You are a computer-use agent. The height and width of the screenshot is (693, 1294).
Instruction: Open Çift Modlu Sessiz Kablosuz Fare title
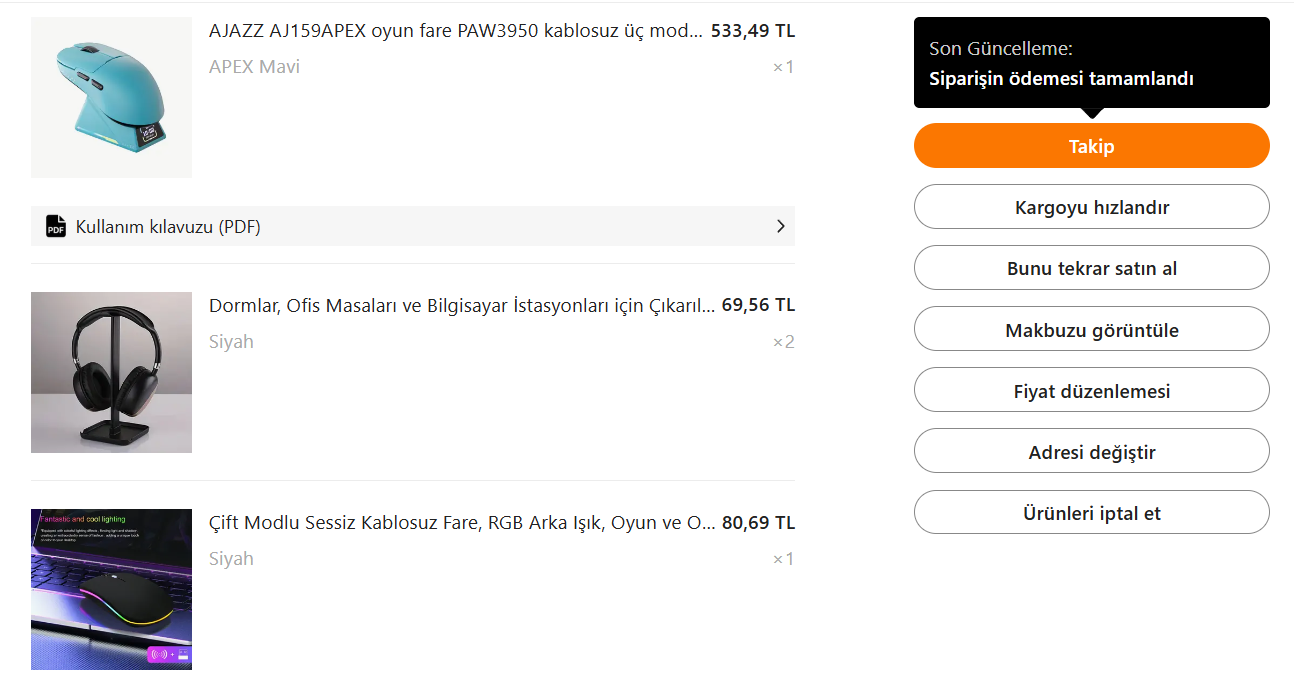coord(461,523)
